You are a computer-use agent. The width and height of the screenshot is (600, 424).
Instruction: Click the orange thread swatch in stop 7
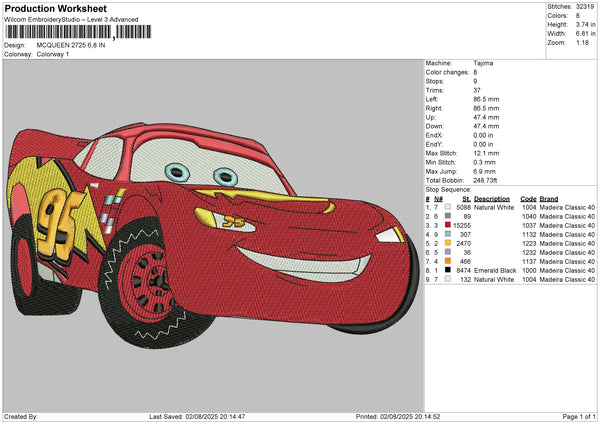(447, 261)
